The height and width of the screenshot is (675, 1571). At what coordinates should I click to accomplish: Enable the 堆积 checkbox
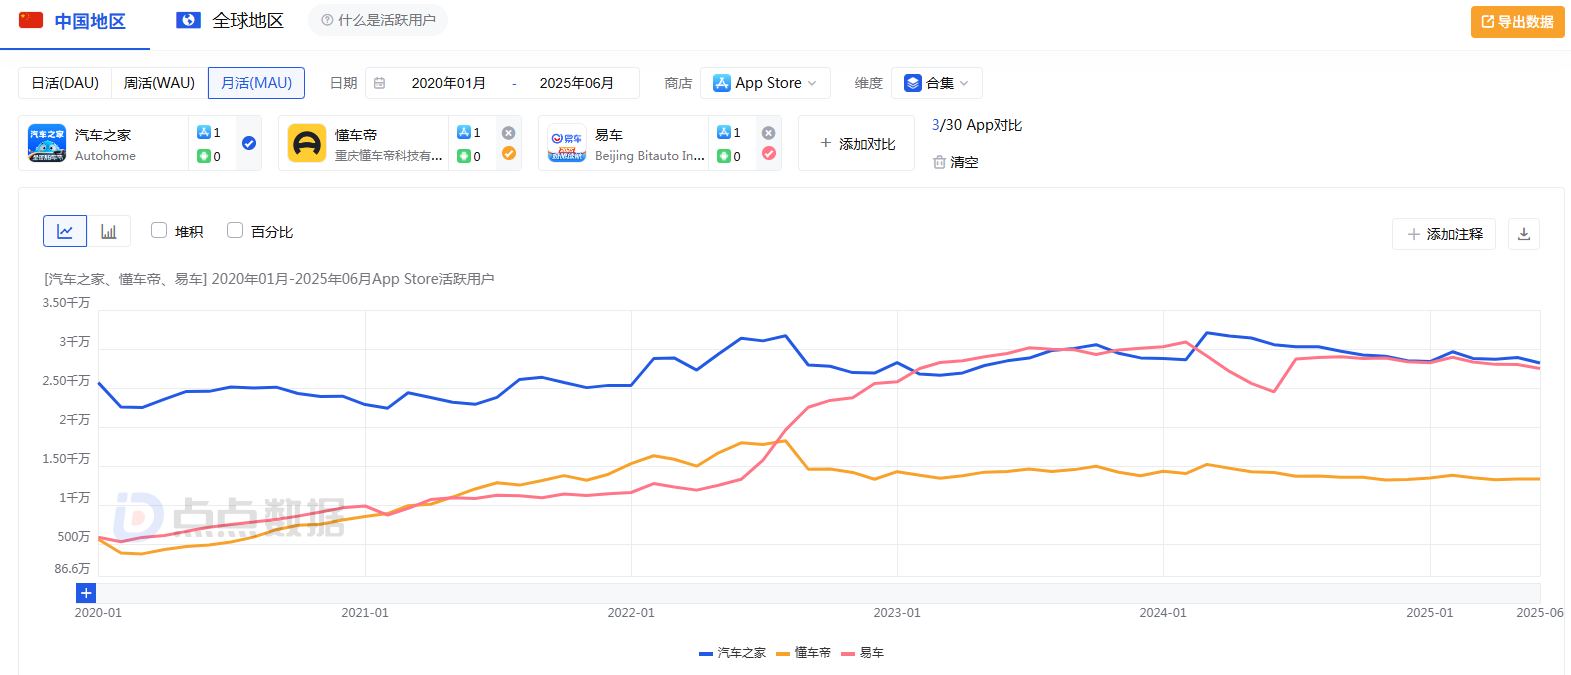coord(159,231)
